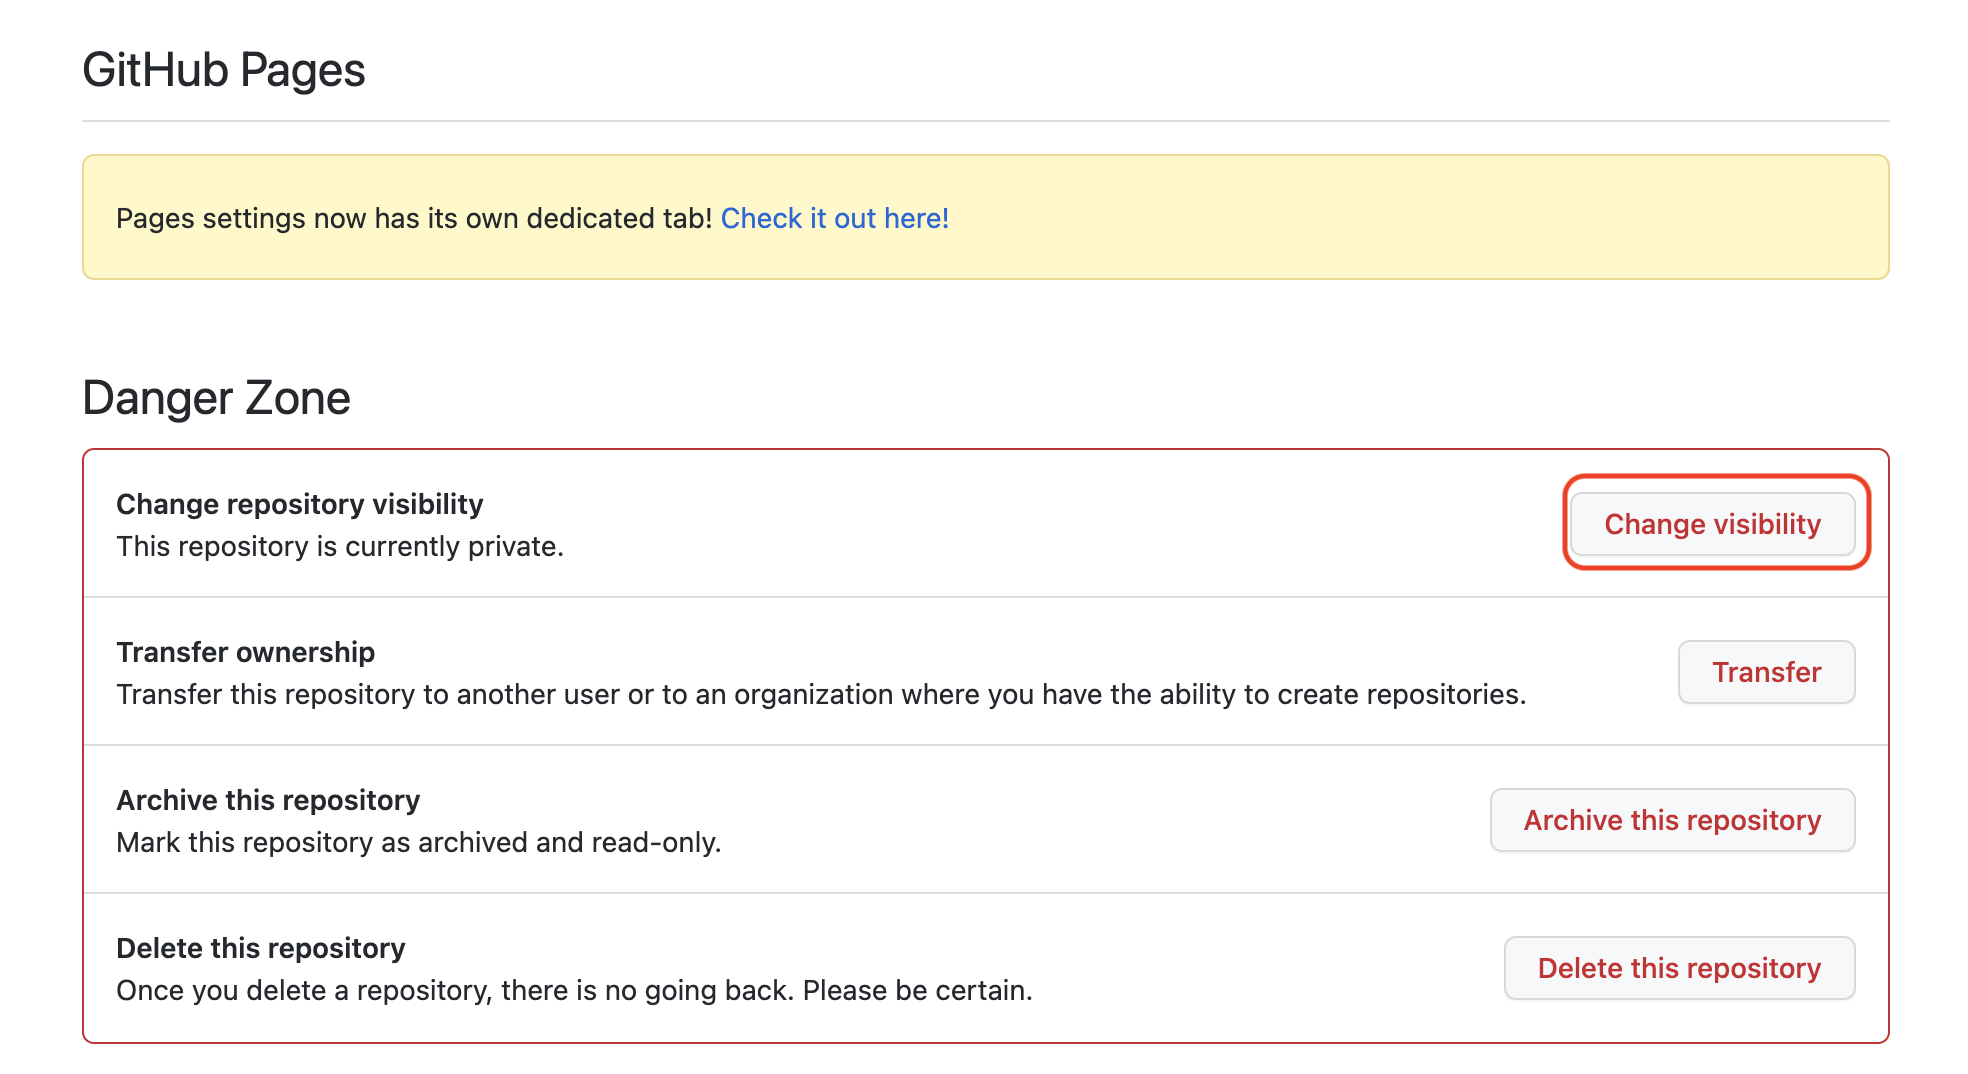Click the Delete this repository button
Viewport: 1968px width, 1074px height.
click(1679, 968)
